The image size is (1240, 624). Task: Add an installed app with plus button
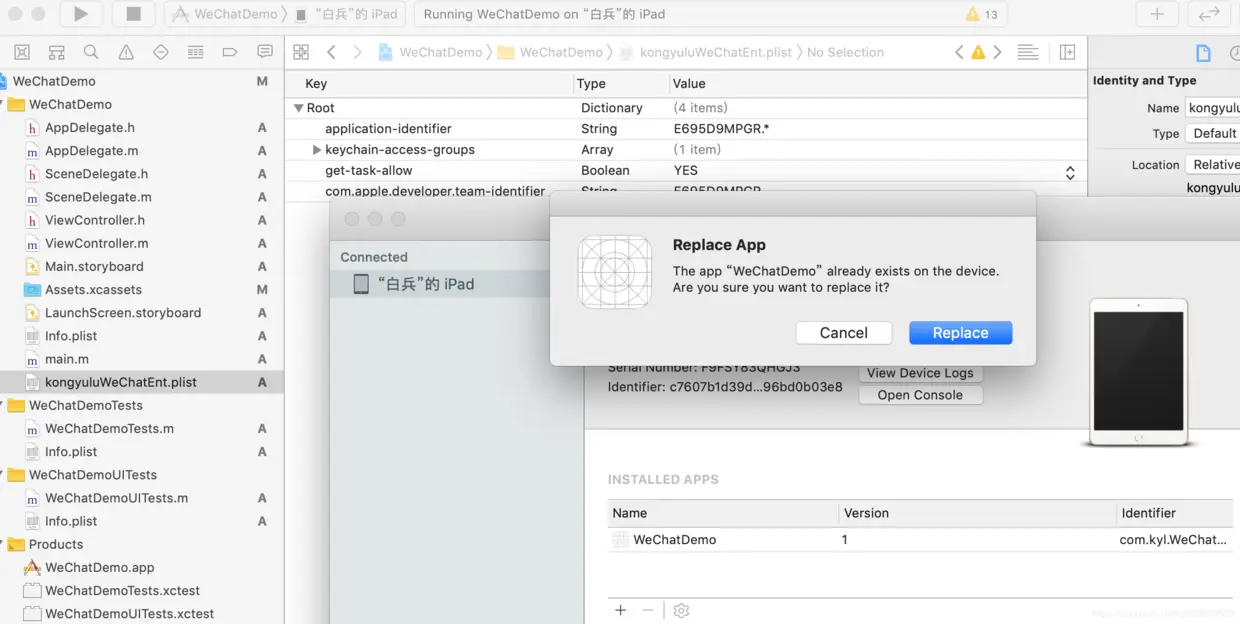(x=621, y=610)
